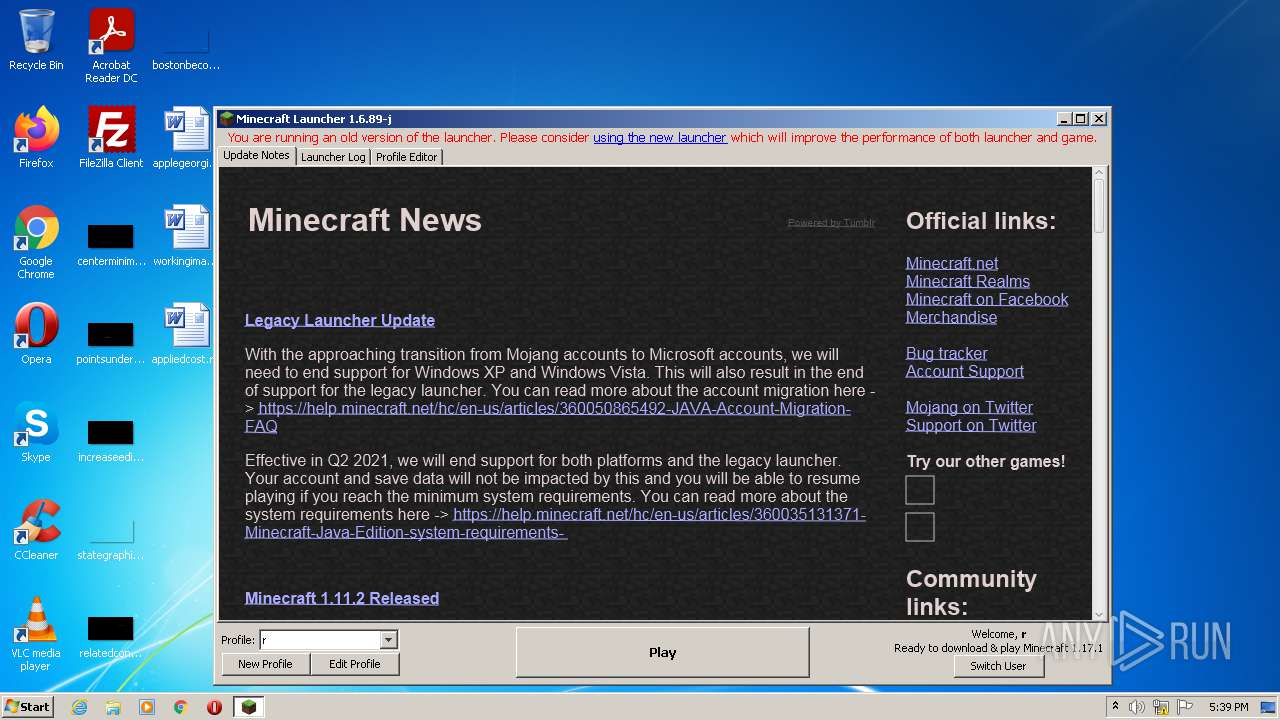1280x720 pixels.
Task: Open the Merchandise link
Action: (x=951, y=317)
